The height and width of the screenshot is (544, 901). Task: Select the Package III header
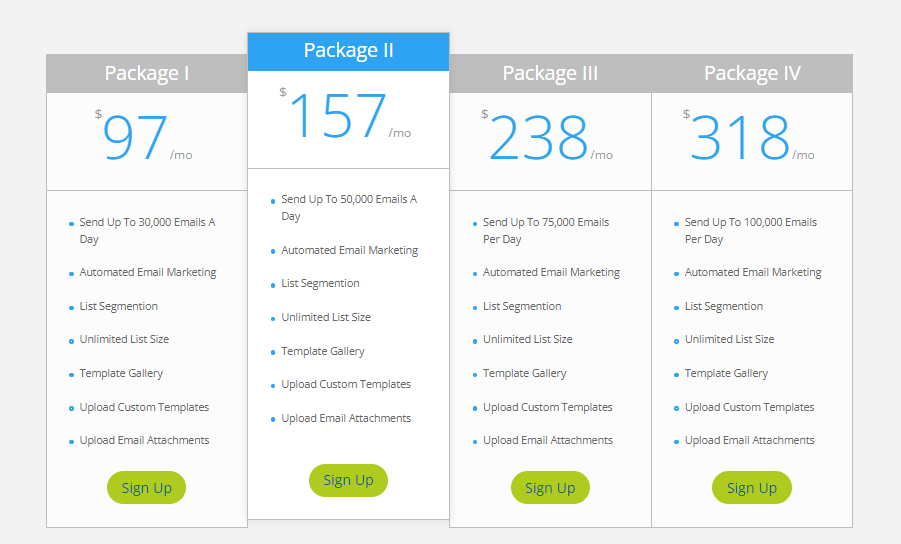pyautogui.click(x=550, y=73)
